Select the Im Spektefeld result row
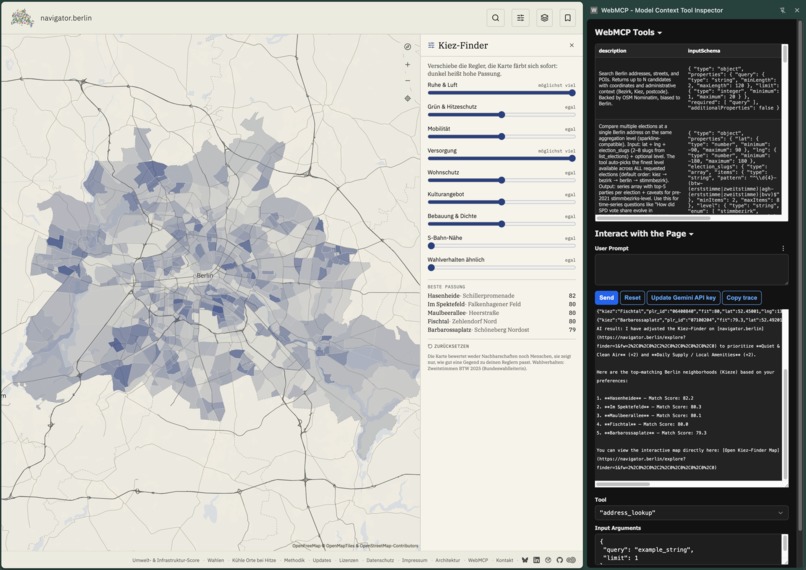 pyautogui.click(x=501, y=304)
